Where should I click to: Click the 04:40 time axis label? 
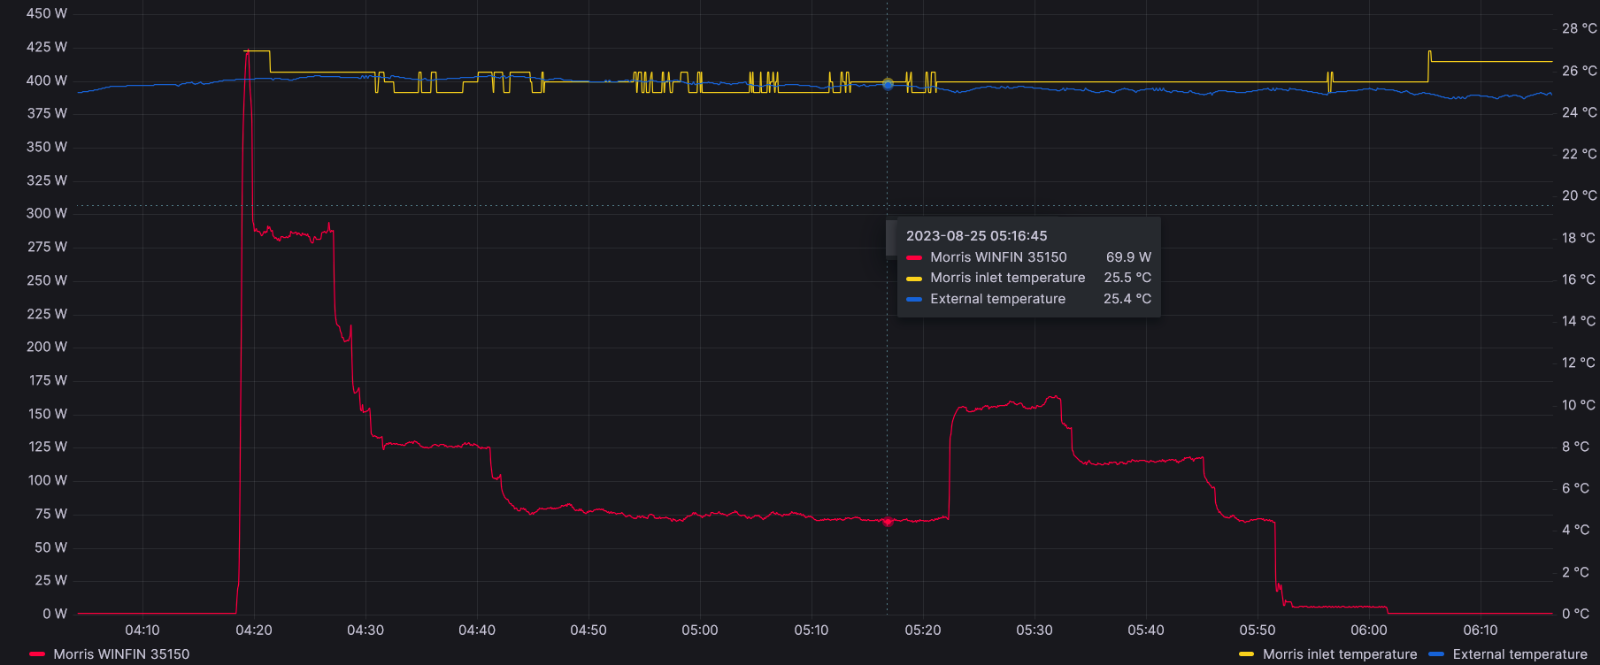coord(477,630)
